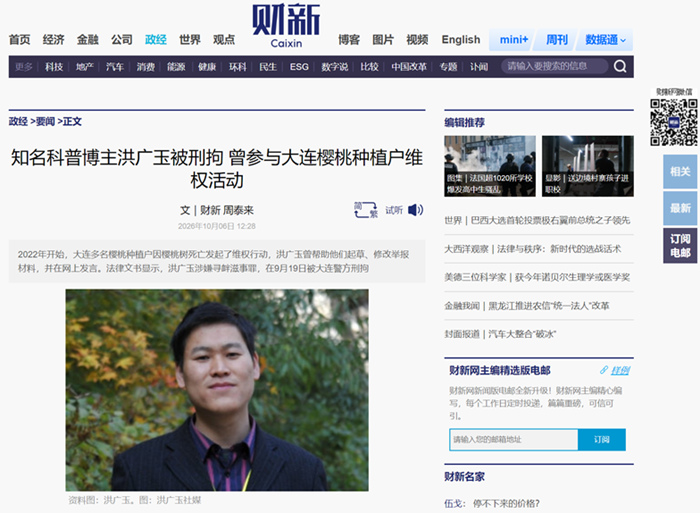Open 健康 subcategory

coord(207,67)
